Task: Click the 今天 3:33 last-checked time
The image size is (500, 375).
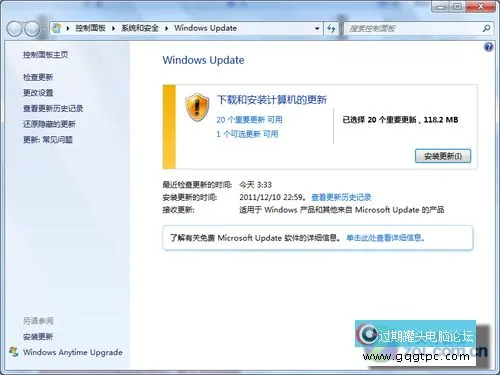Action: pyautogui.click(x=256, y=185)
